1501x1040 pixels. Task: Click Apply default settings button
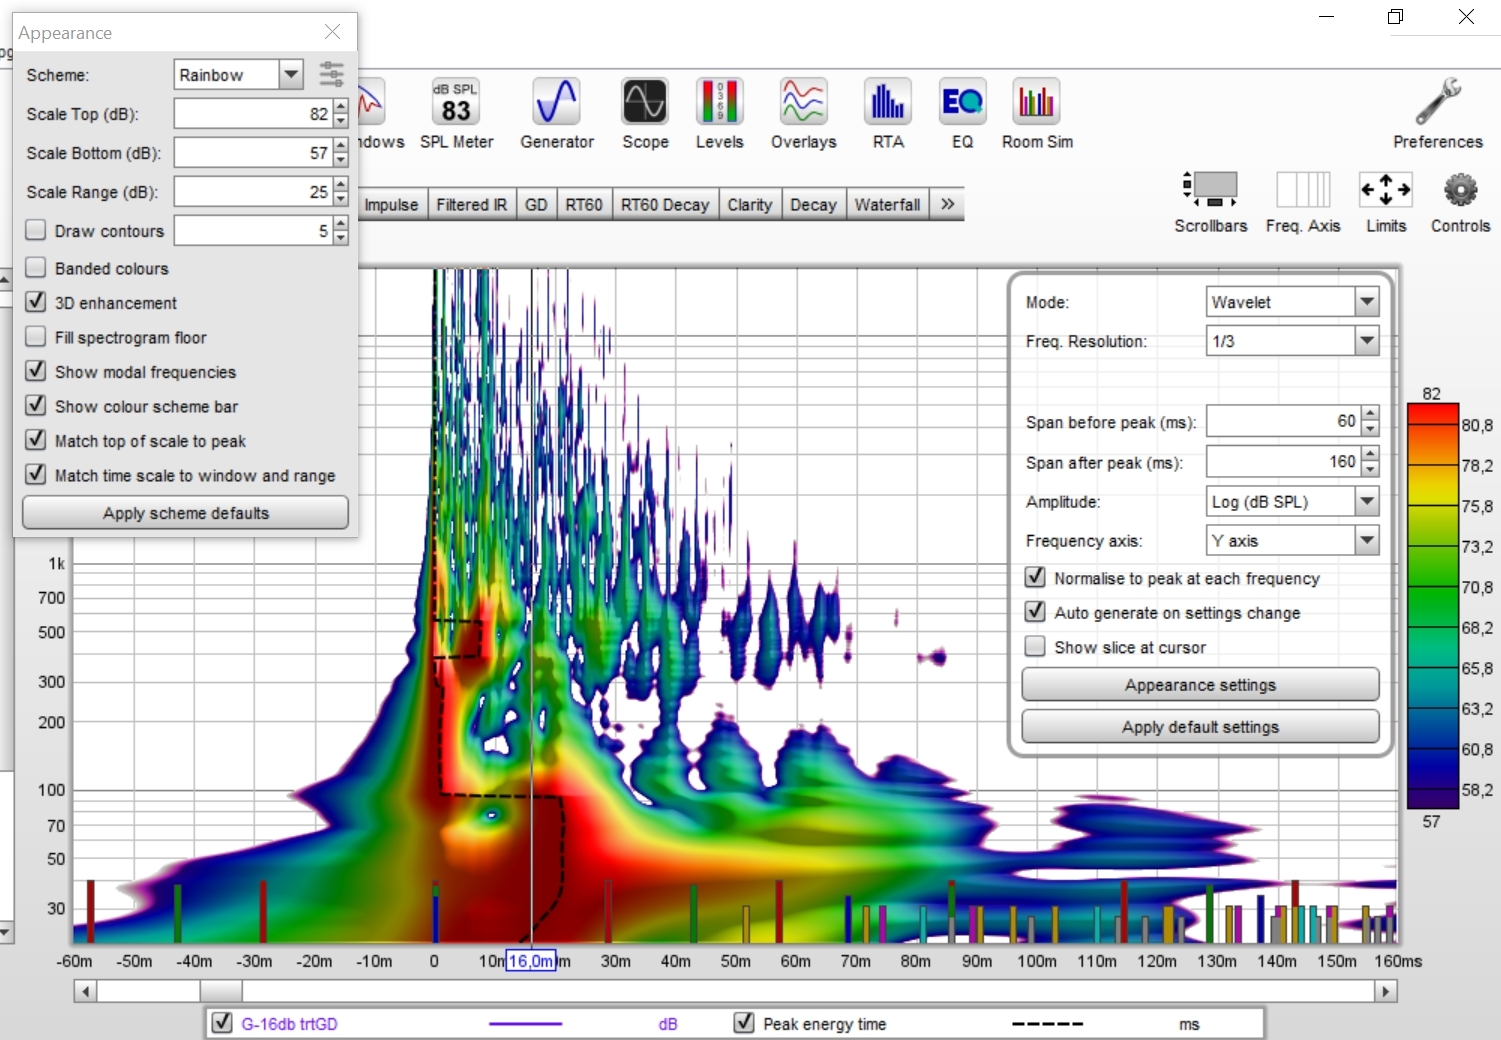[1199, 727]
